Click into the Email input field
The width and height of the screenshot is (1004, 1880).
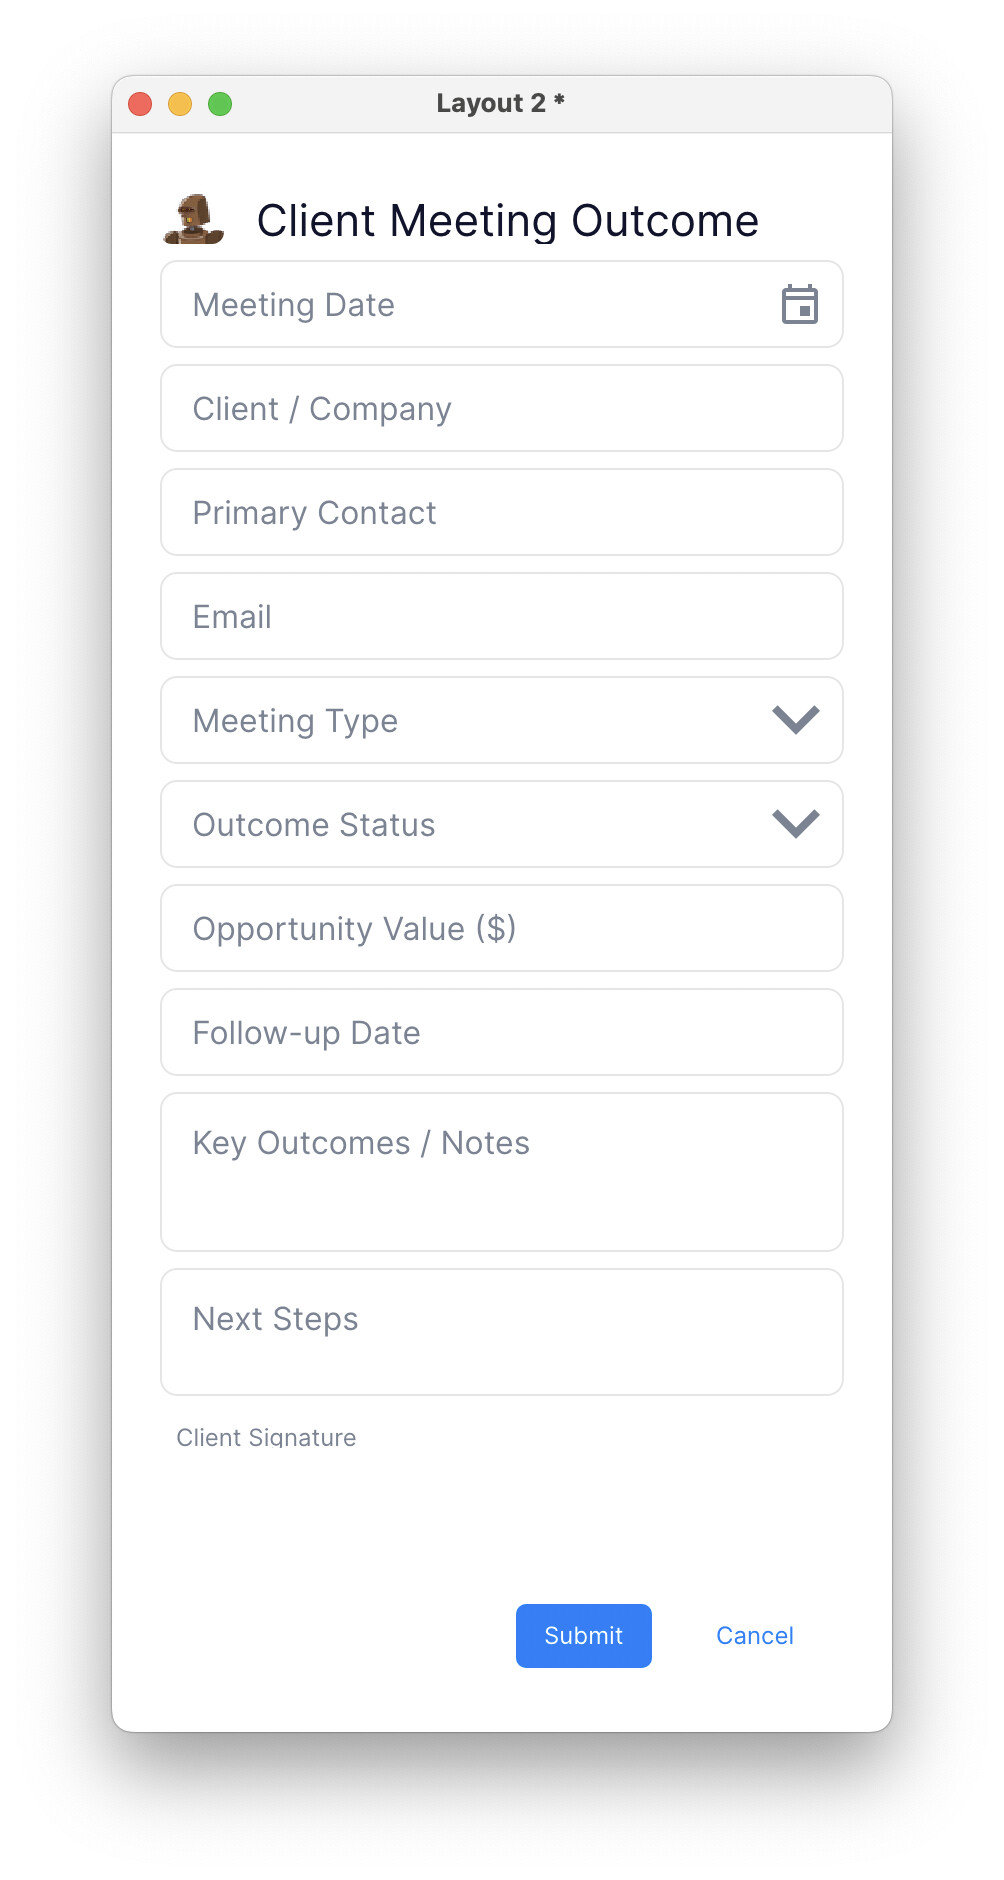pyautogui.click(x=501, y=617)
